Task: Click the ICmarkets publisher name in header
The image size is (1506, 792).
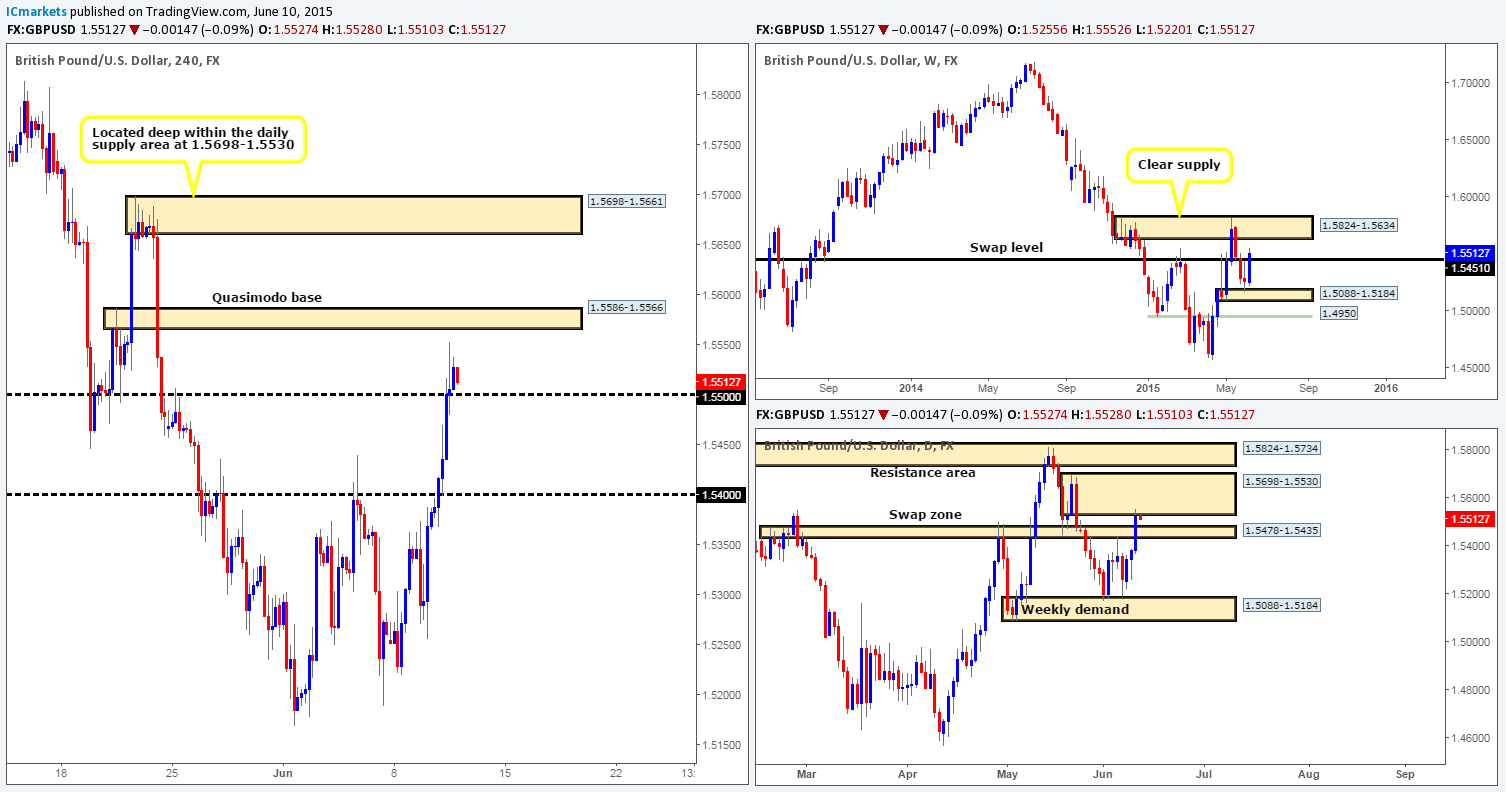Action: (34, 10)
